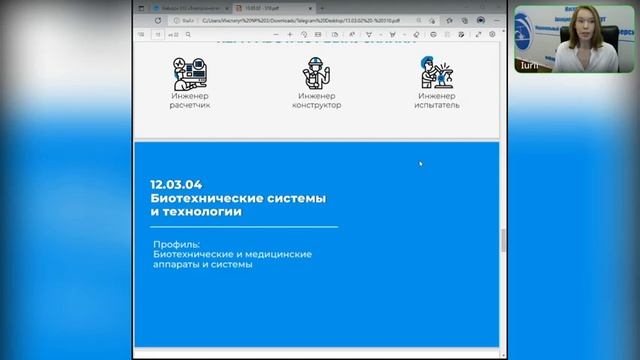
Task: Open a new browser tab
Action: click(x=322, y=8)
